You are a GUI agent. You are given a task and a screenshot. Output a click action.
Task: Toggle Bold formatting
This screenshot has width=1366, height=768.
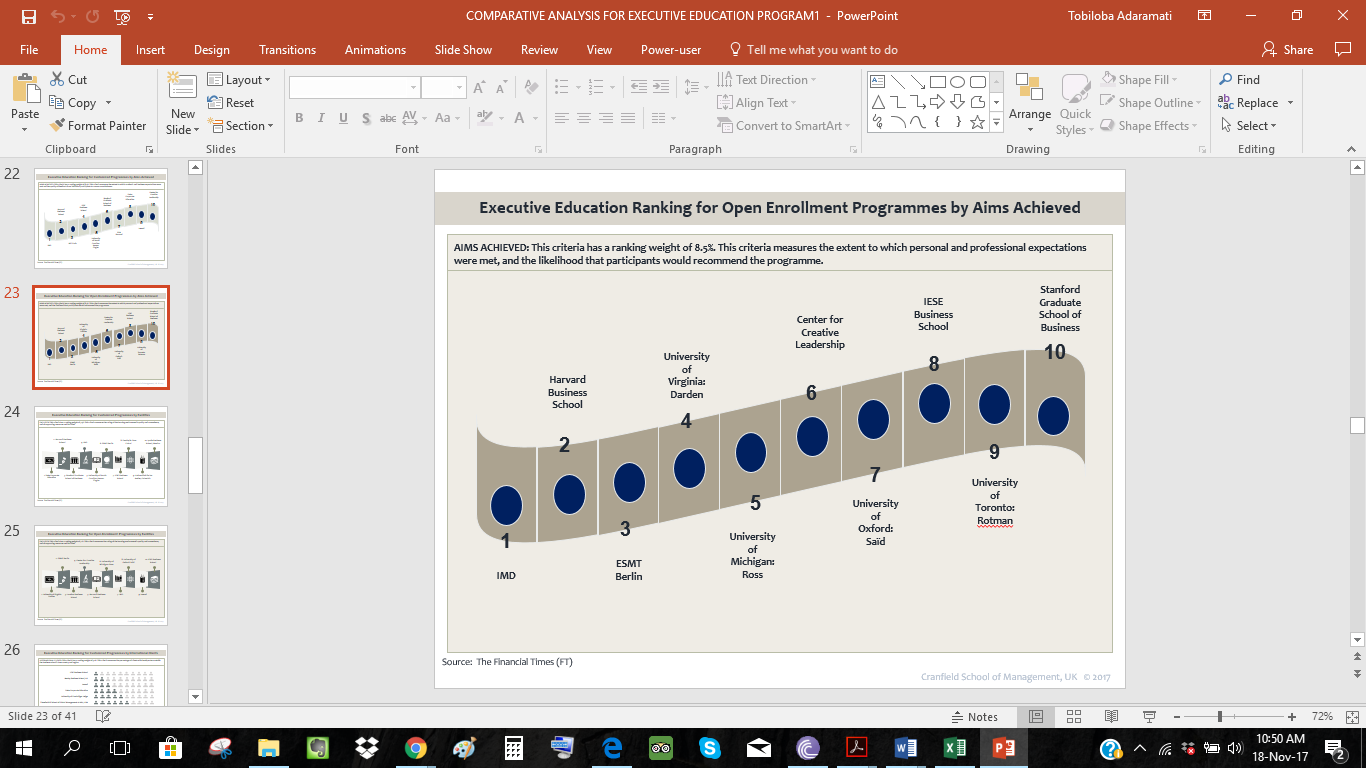299,118
